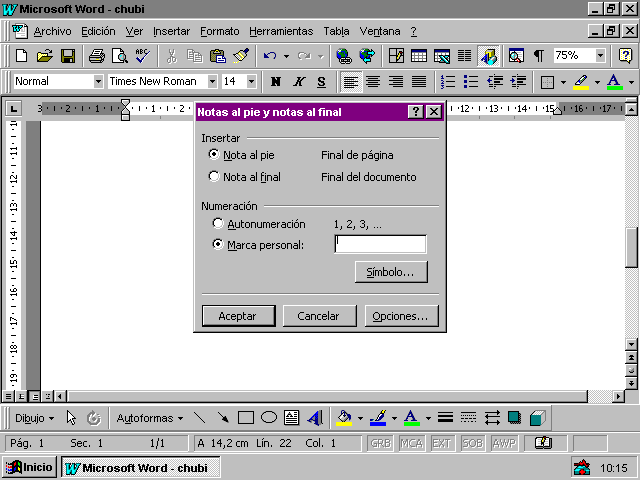
Task: Click the Cancelar button
Action: (x=319, y=316)
